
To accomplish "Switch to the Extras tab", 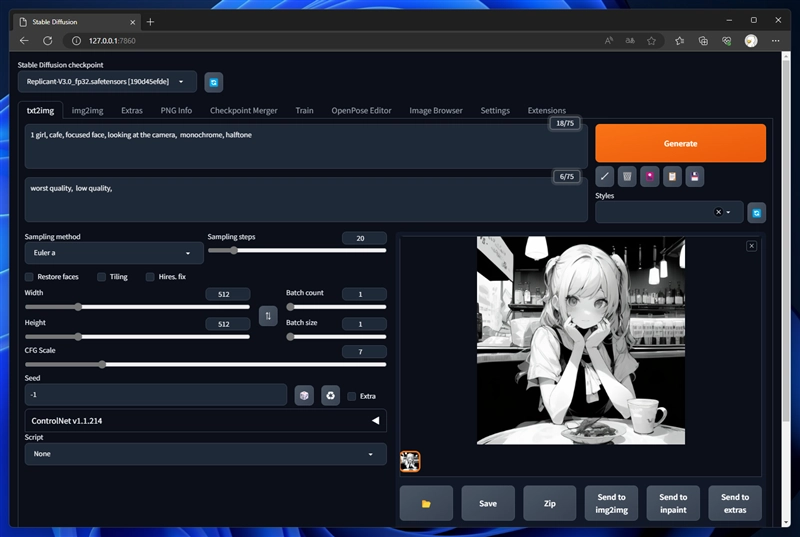I will tap(132, 111).
